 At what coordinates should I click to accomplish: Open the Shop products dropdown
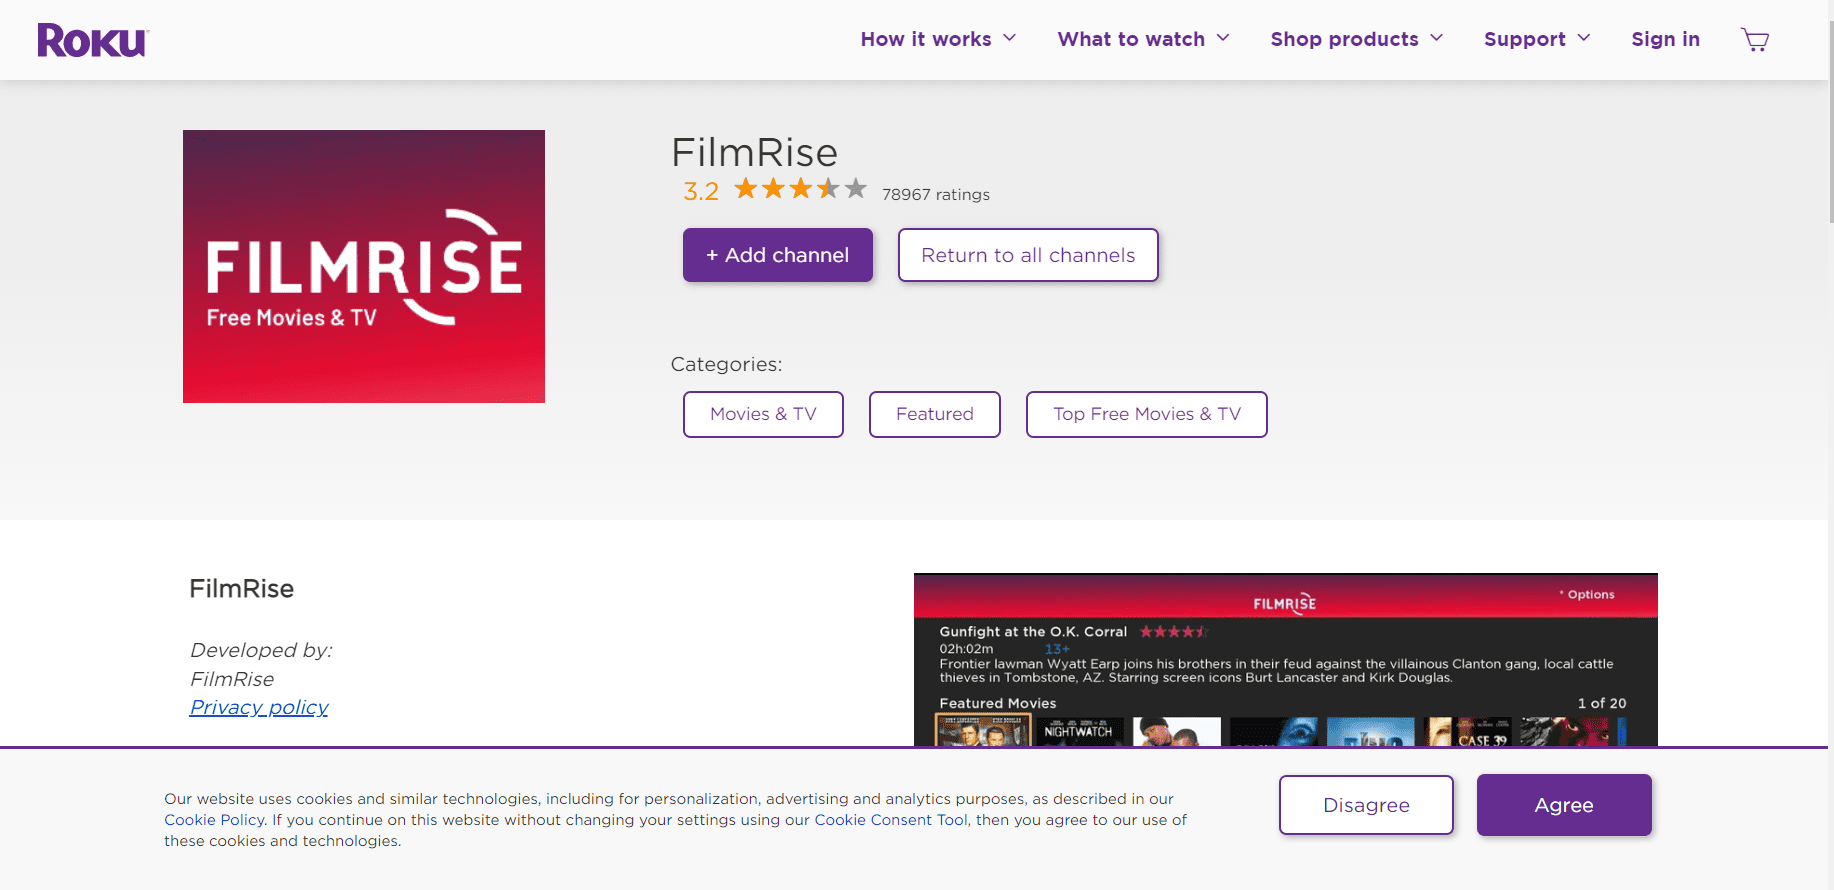[1355, 39]
